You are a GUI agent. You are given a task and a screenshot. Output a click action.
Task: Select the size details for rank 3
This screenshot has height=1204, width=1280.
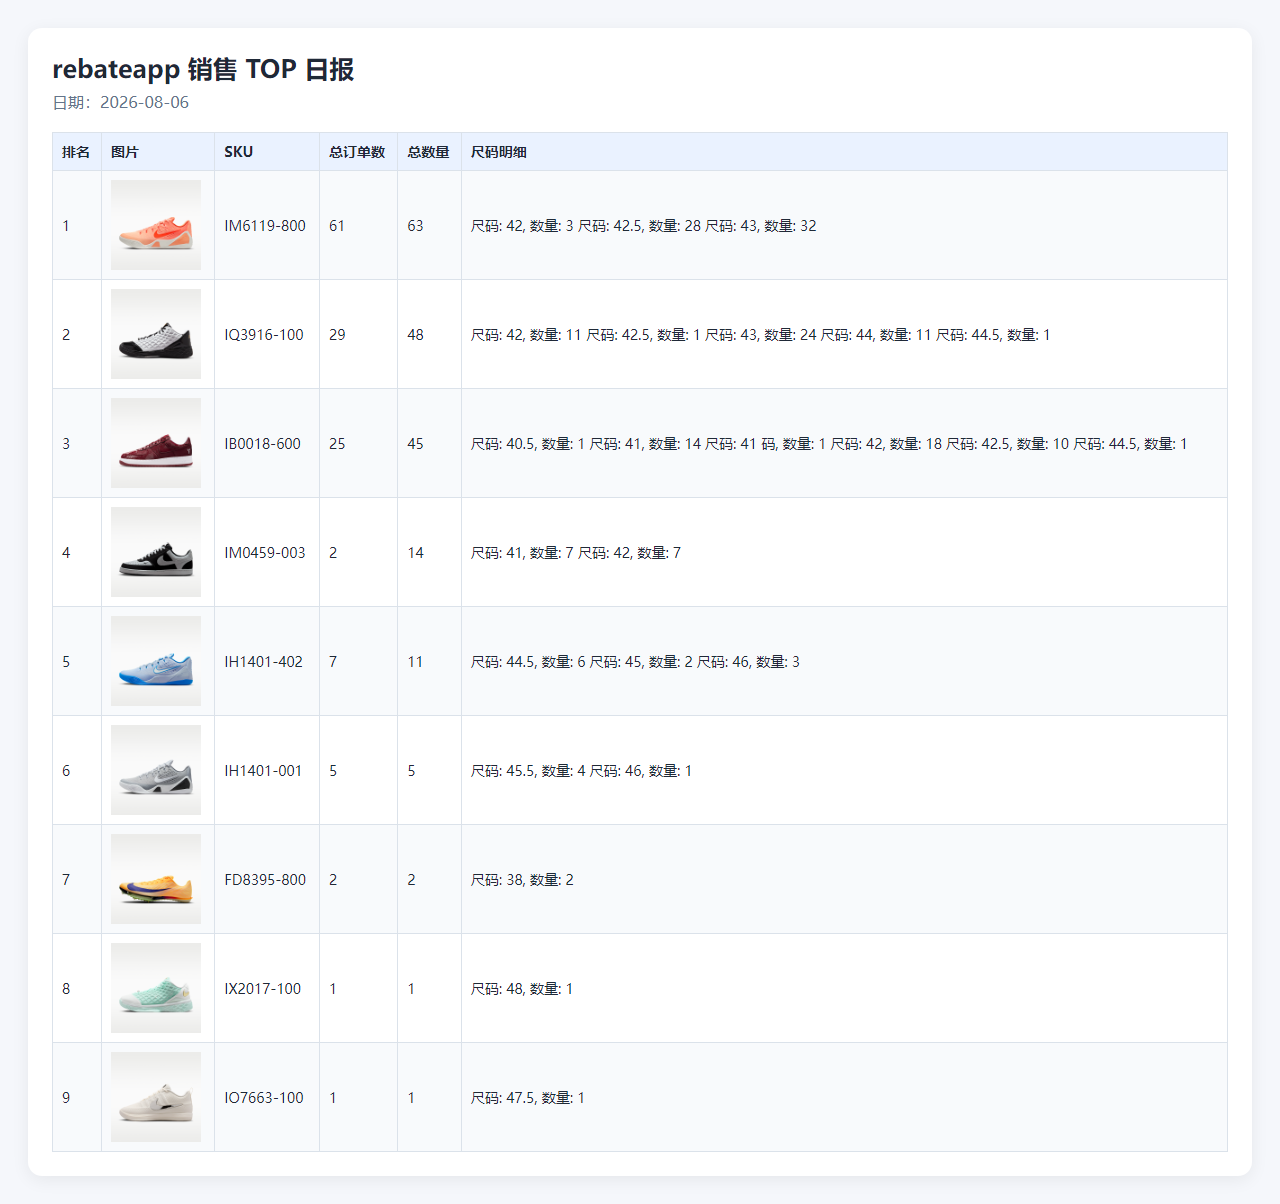coord(829,444)
